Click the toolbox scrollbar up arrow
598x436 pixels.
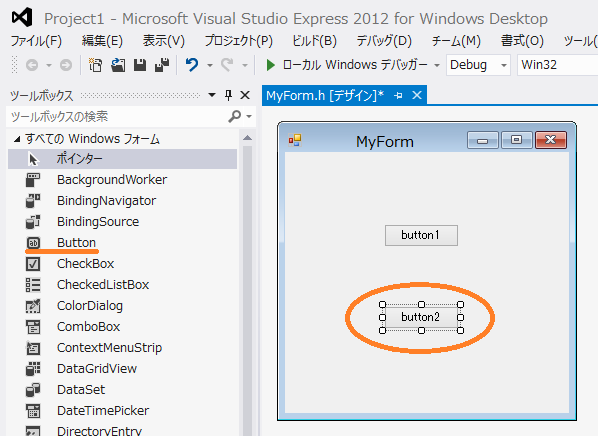pos(248,138)
